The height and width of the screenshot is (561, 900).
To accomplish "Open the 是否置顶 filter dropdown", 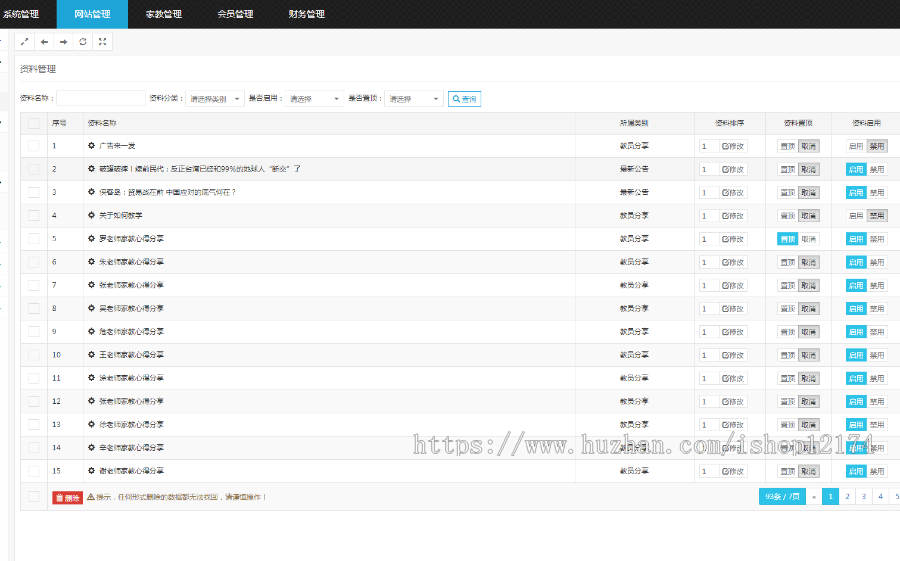I will 414,99.
